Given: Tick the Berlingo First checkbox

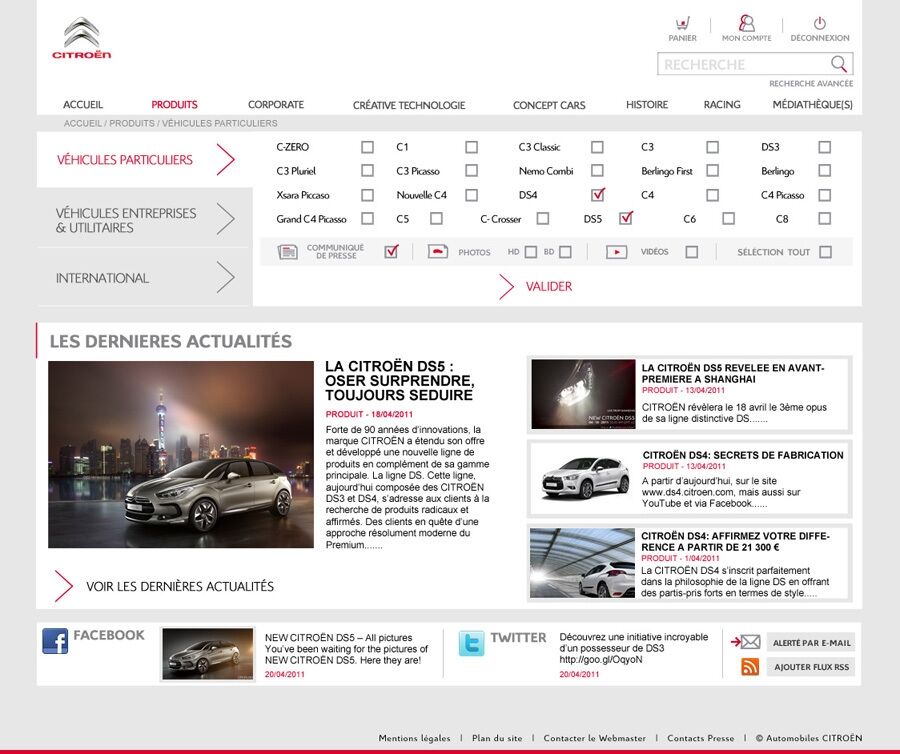Looking at the screenshot, I should (712, 170).
